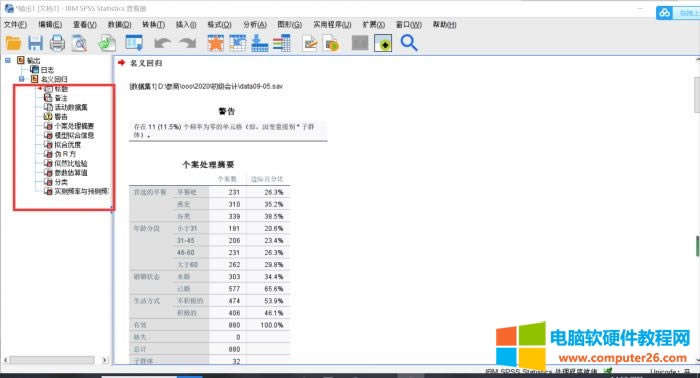The image size is (700, 378).
Task: Click the redo arrow icon
Action: (188, 43)
